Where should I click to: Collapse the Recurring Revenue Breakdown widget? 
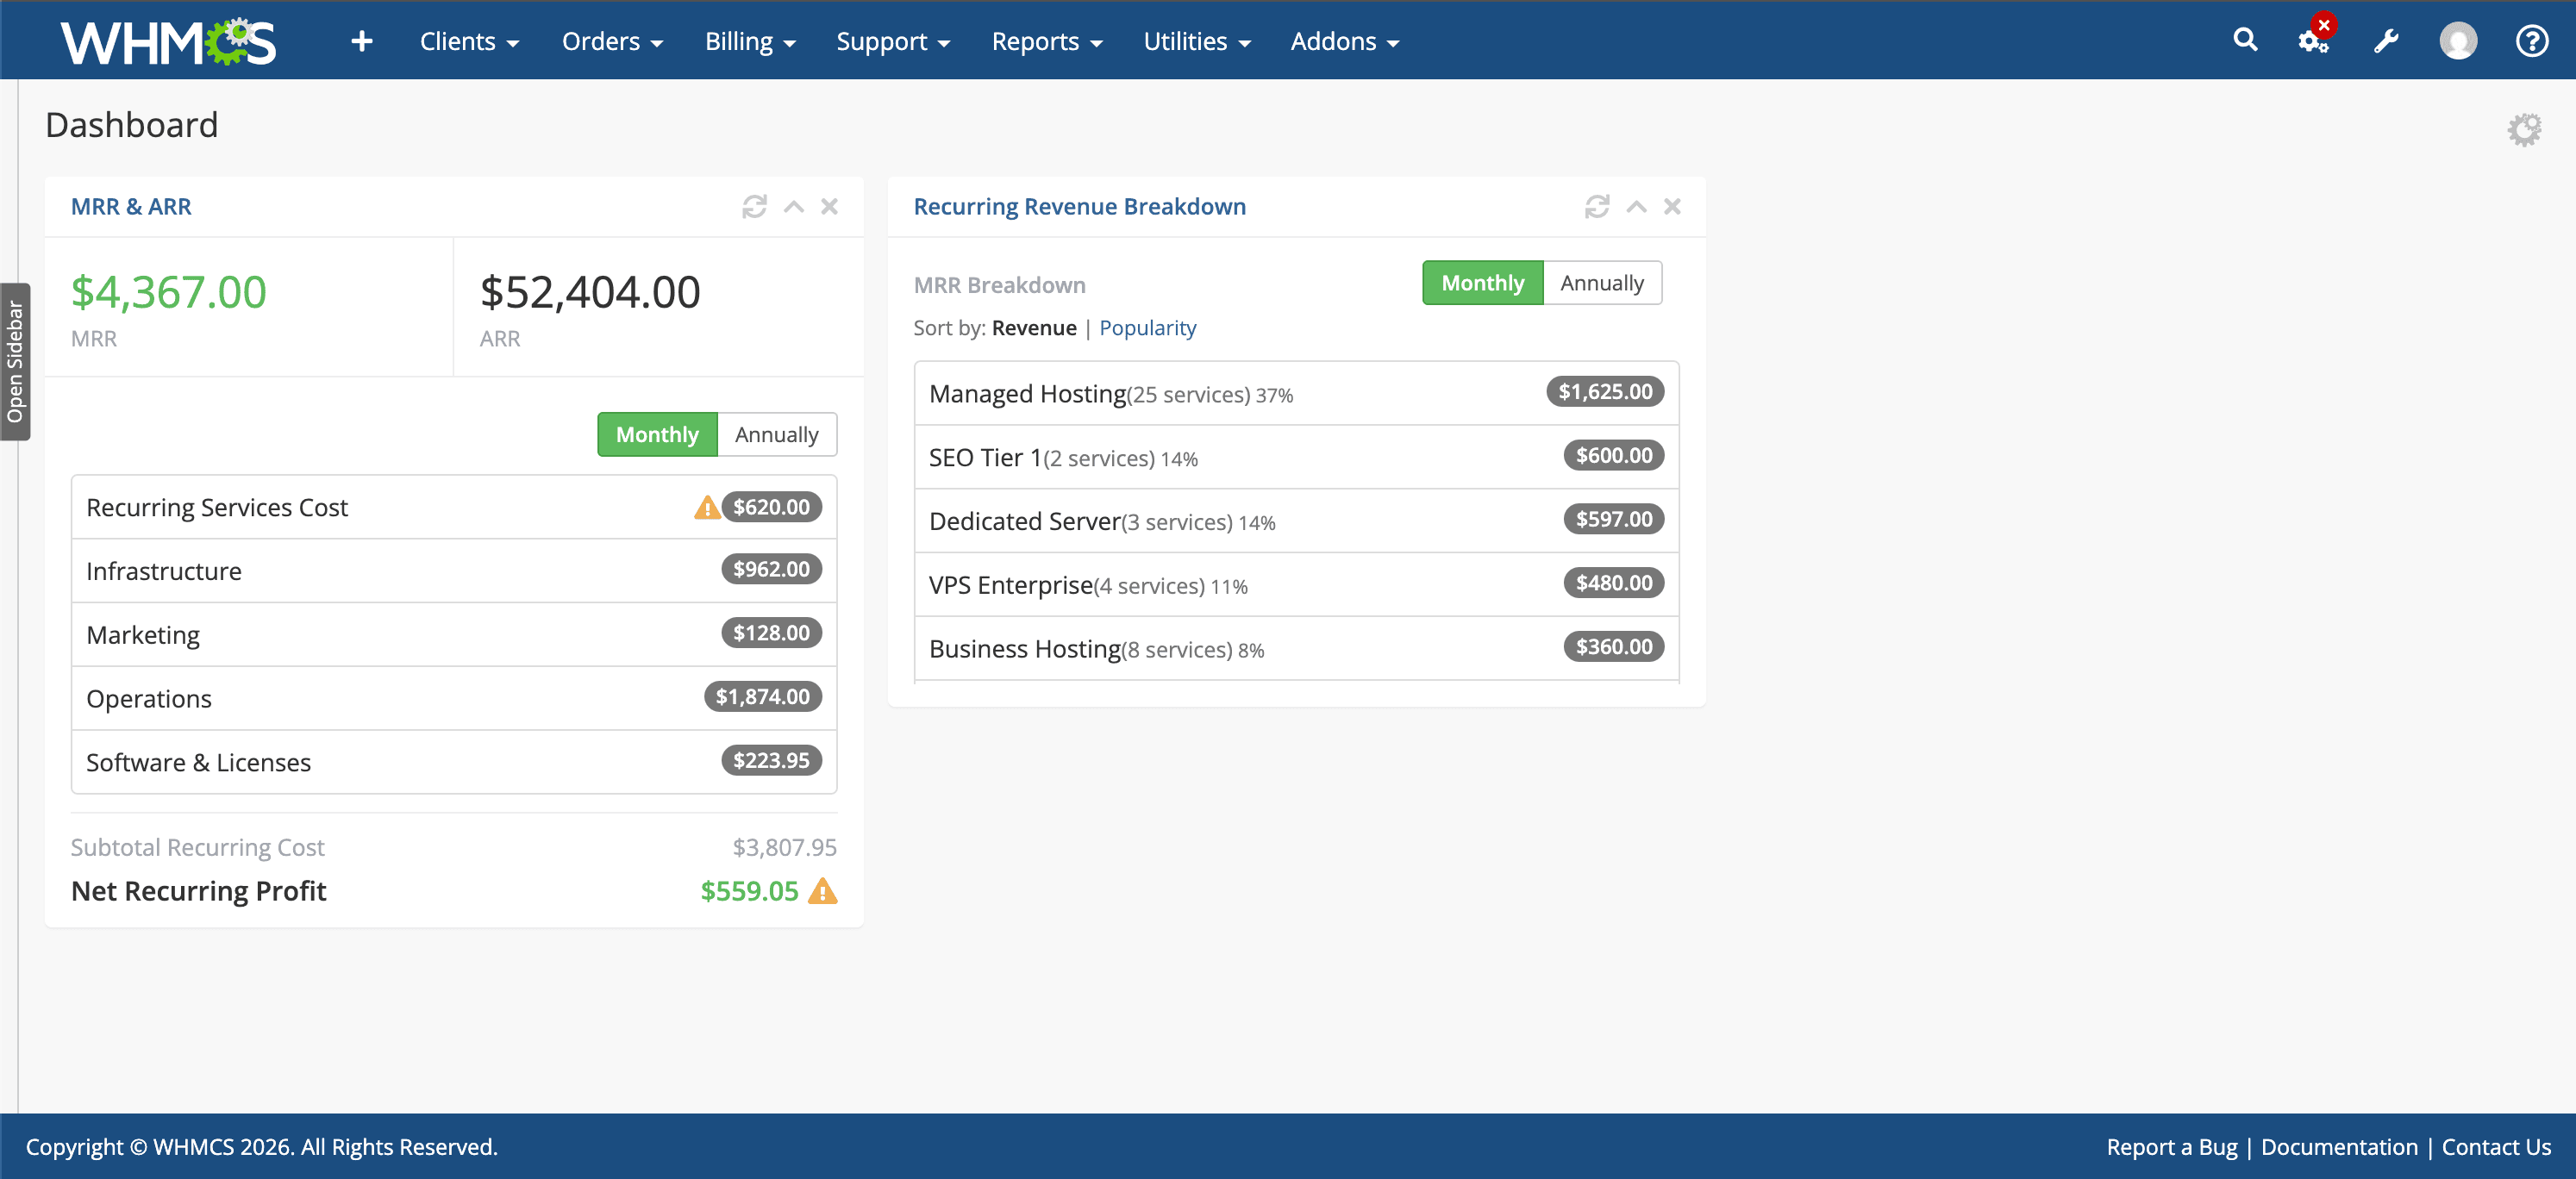coord(1636,206)
